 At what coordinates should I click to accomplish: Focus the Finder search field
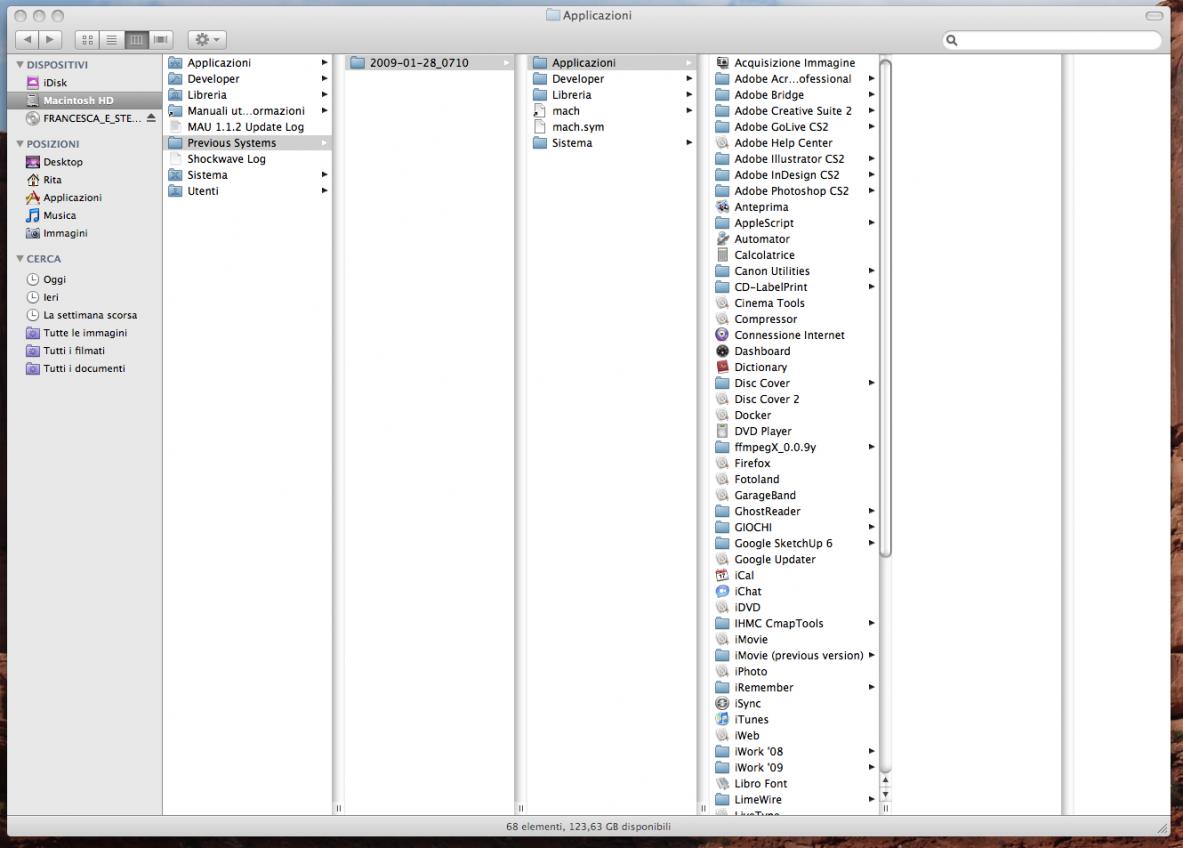point(1052,40)
